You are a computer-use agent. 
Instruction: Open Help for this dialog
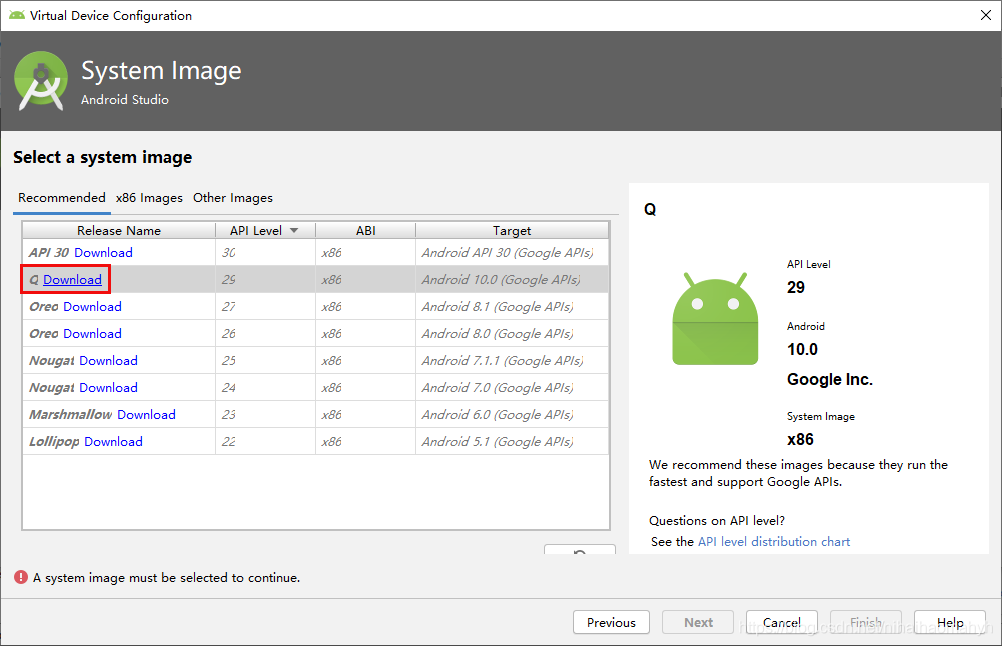(x=950, y=622)
